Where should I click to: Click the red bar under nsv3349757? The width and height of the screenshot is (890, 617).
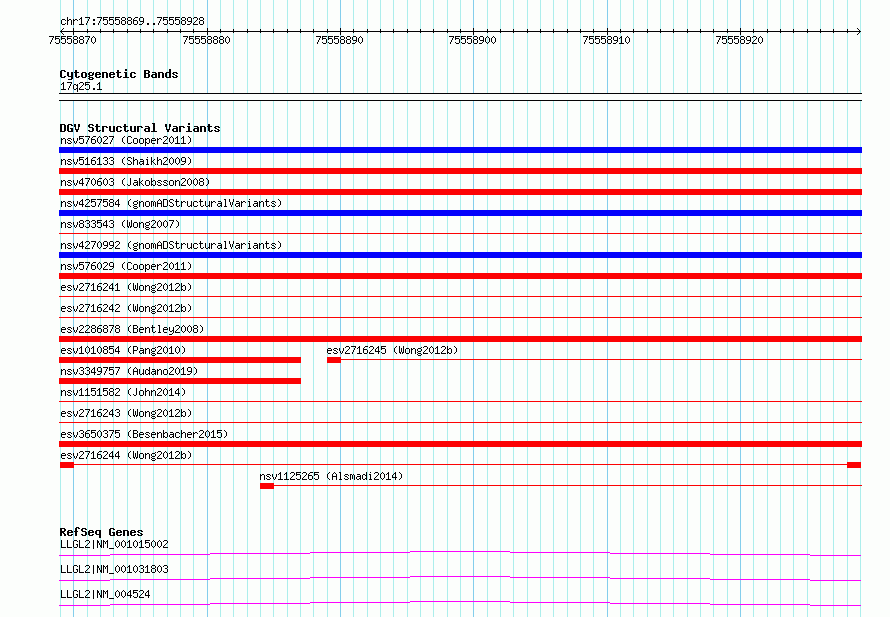[180, 381]
